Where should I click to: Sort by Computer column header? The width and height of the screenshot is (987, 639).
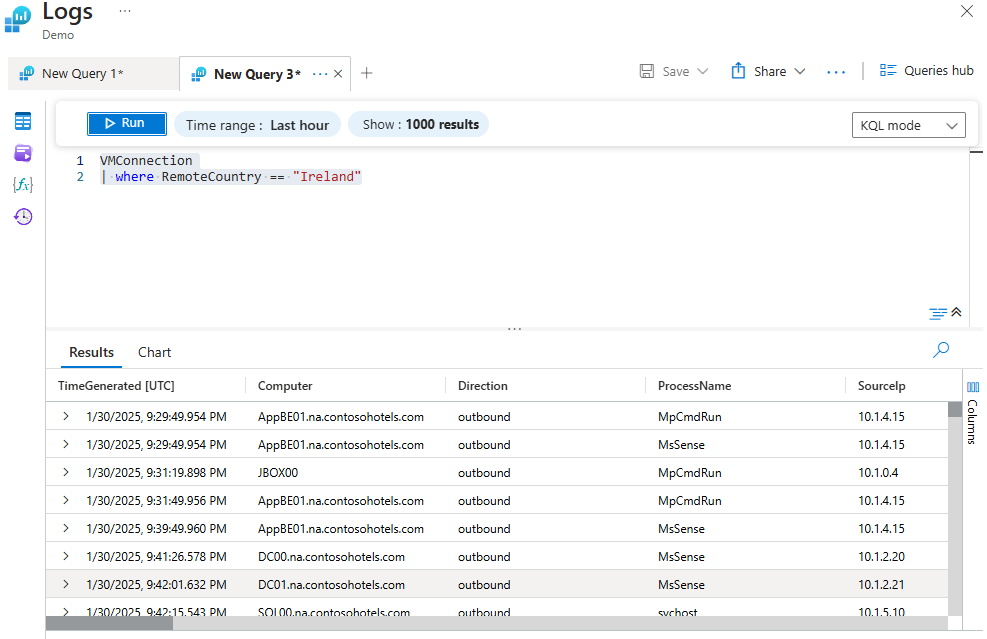click(x=285, y=386)
